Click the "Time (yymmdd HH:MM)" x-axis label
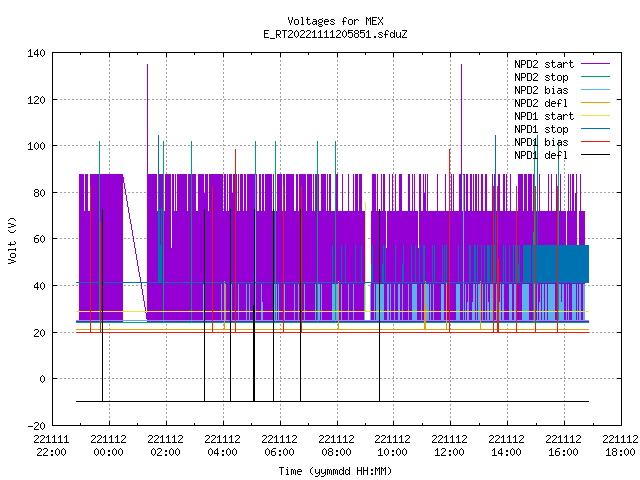 335,471
